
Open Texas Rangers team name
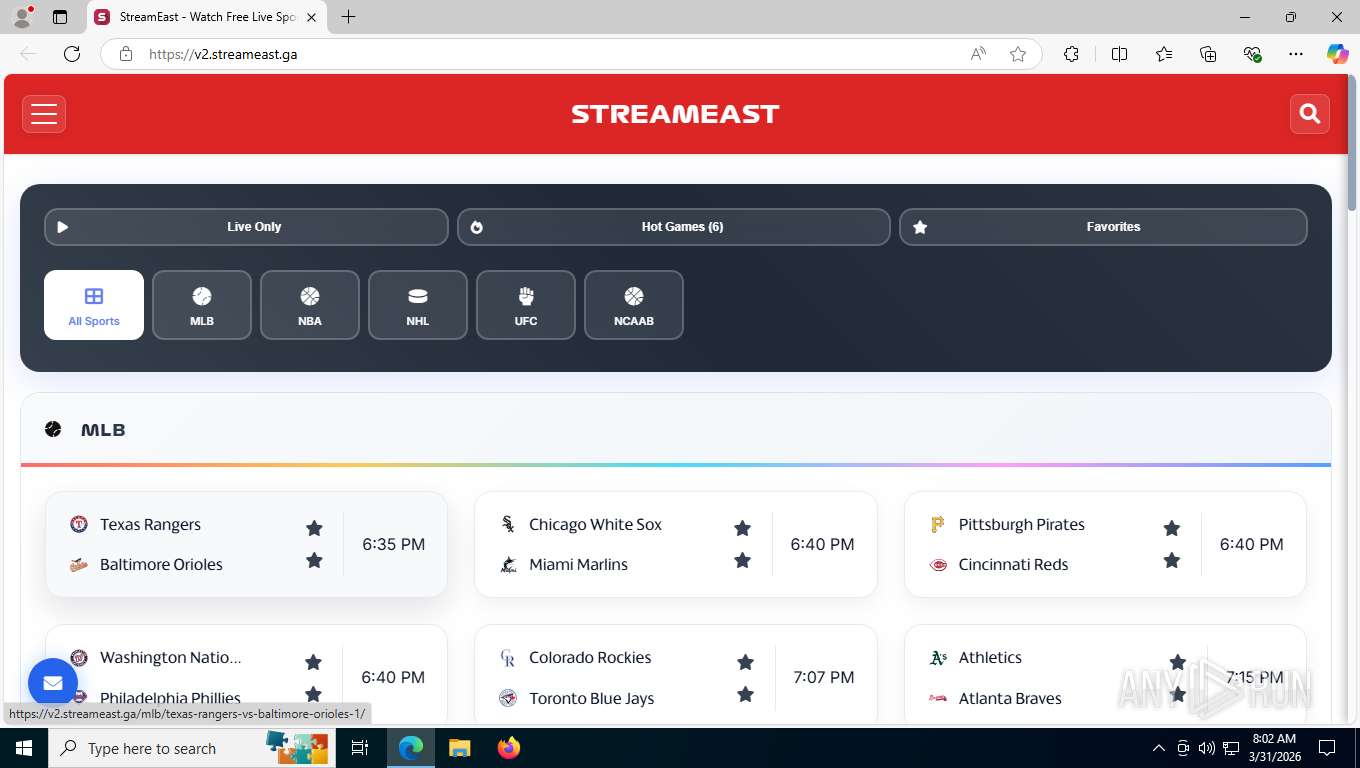(x=150, y=524)
